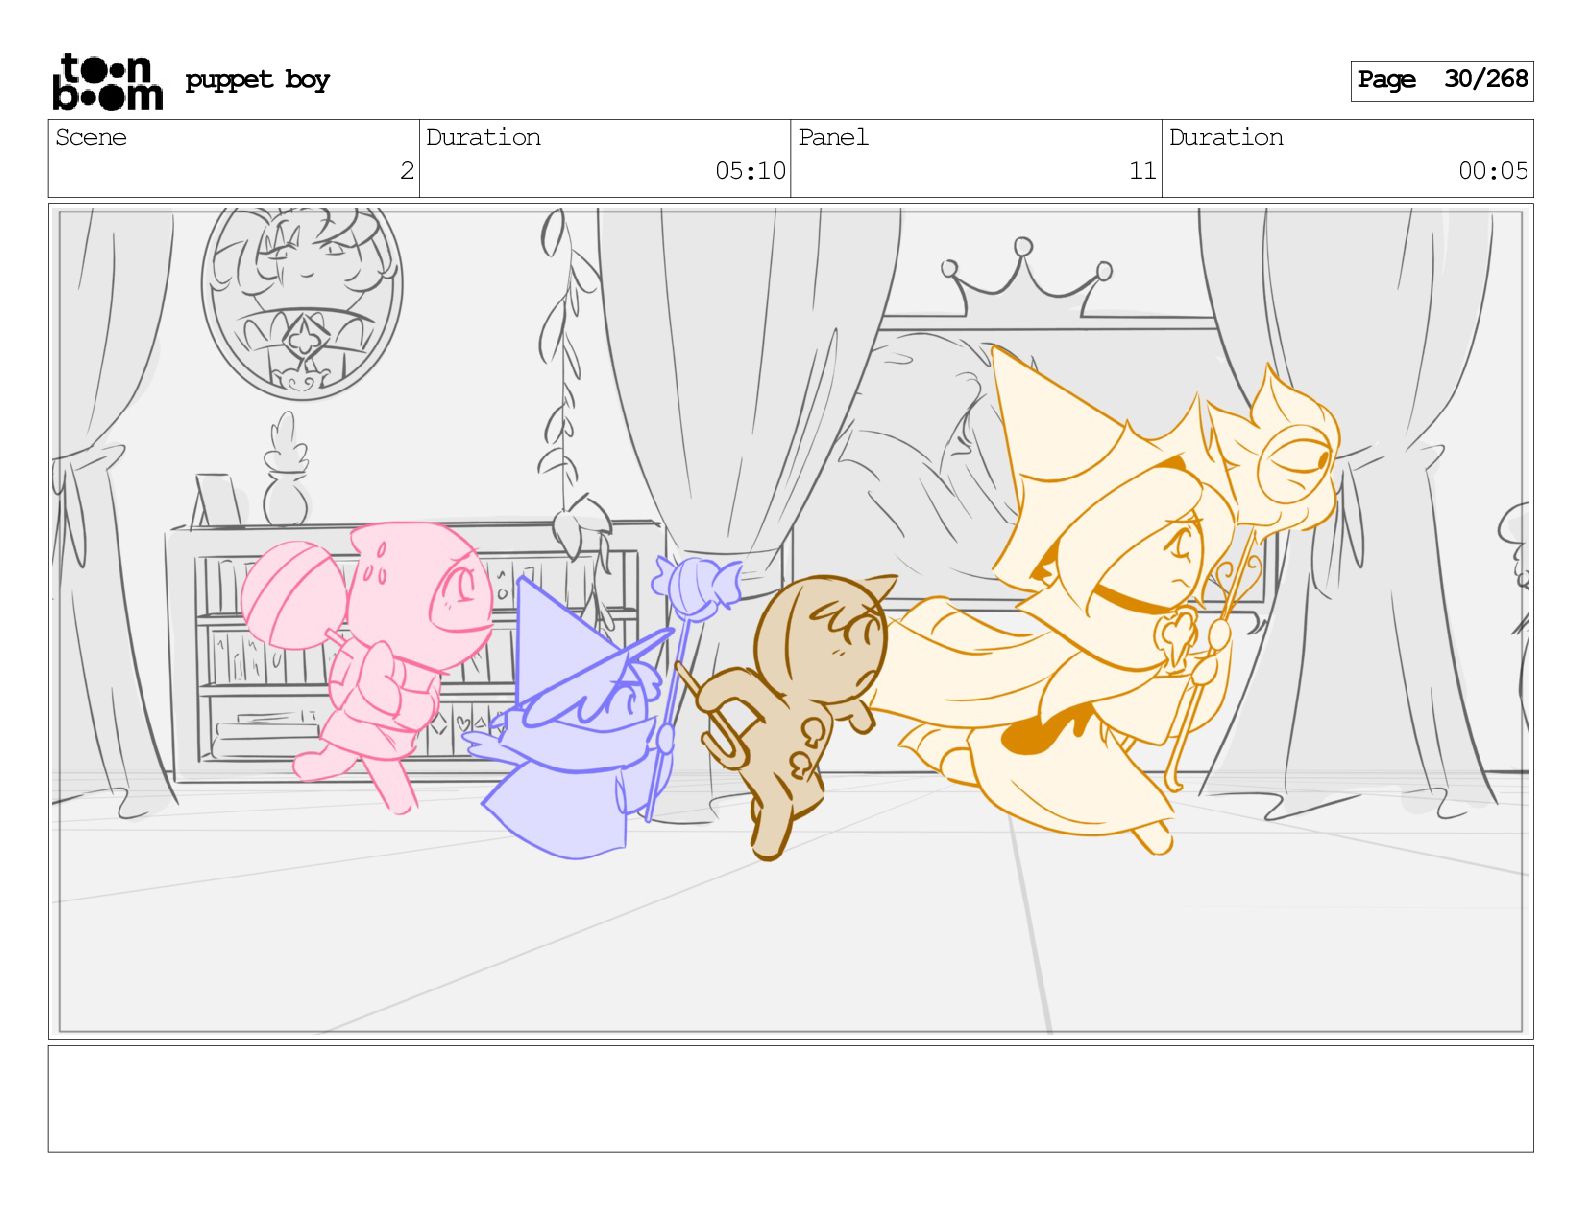Image resolution: width=1584 pixels, height=1224 pixels.
Task: Click the first 'Duration' label beside Scene
Action: (483, 137)
